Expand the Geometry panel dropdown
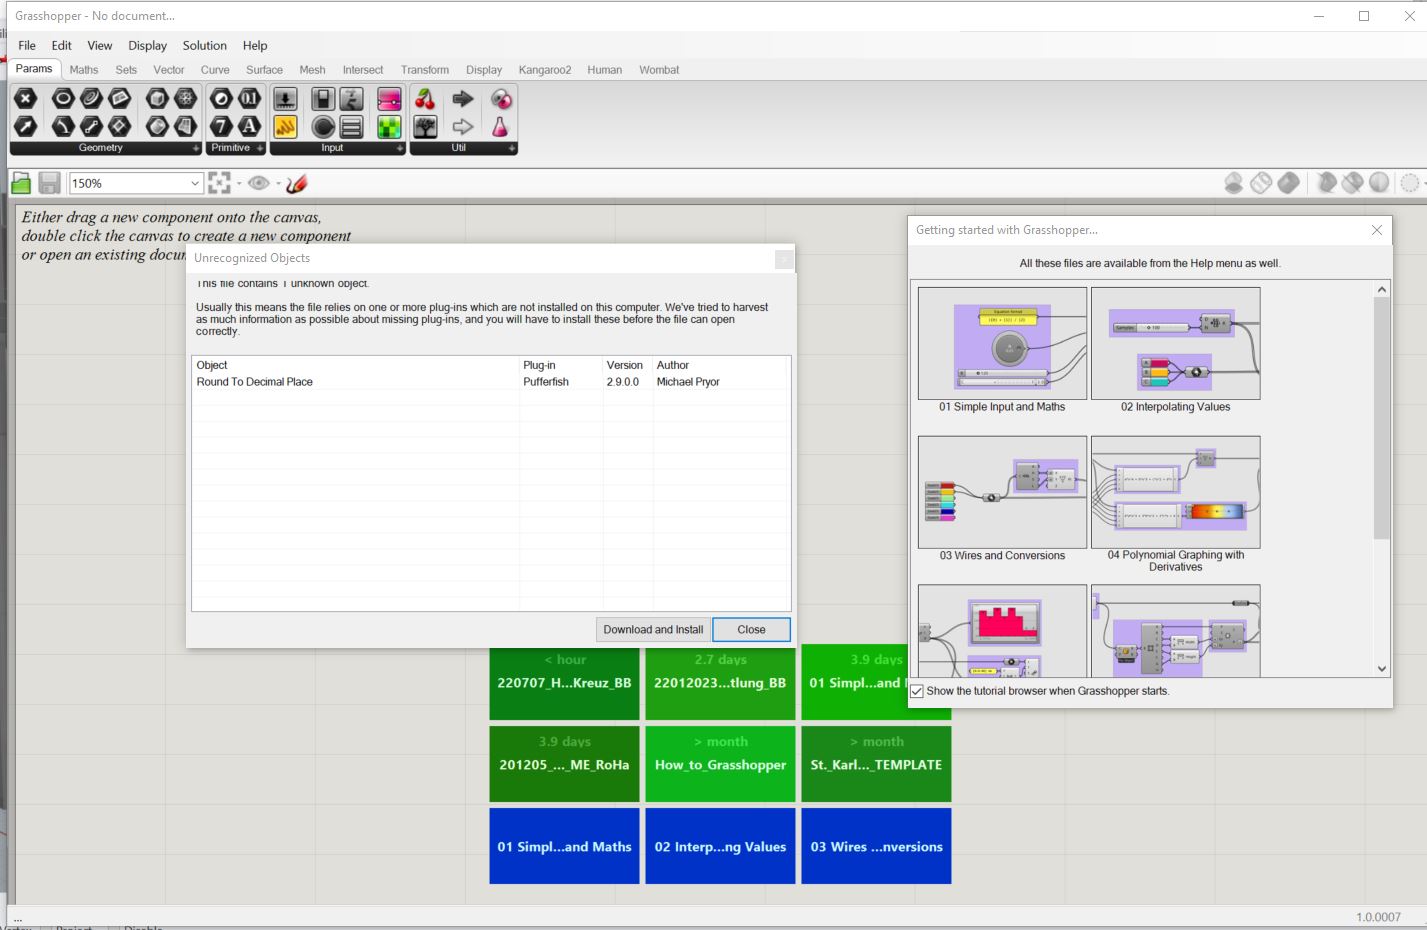 (x=196, y=148)
